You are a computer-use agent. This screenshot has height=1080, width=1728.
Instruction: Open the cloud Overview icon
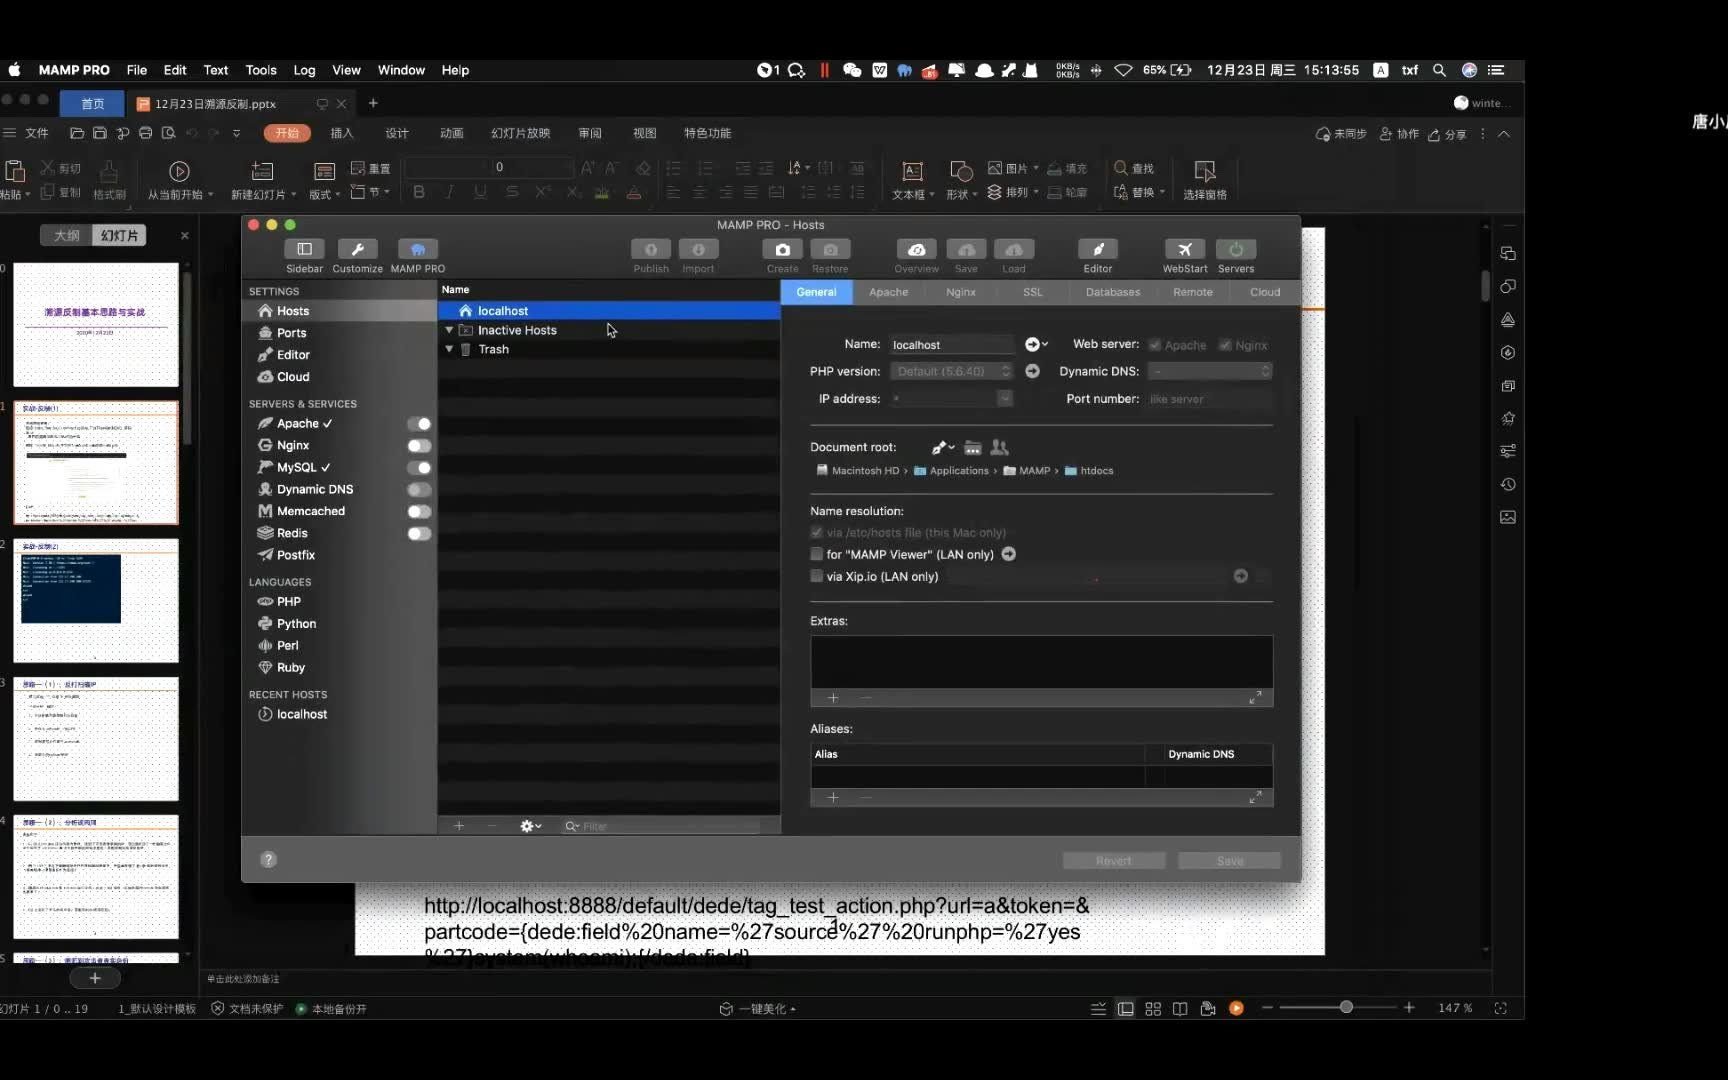916,249
